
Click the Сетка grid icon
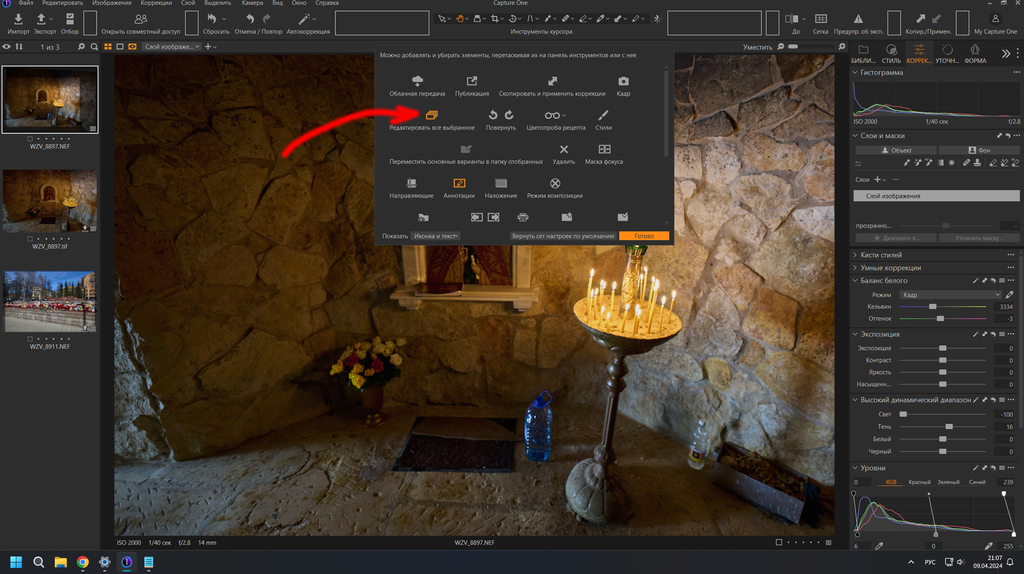click(821, 19)
